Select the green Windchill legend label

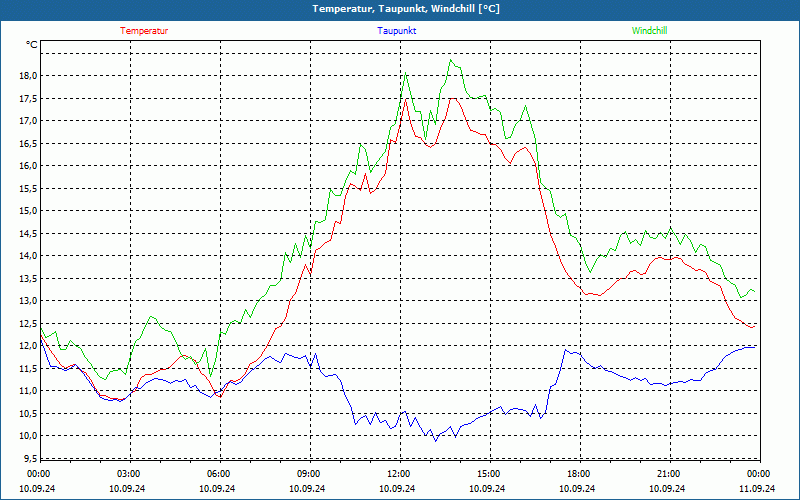coord(649,31)
